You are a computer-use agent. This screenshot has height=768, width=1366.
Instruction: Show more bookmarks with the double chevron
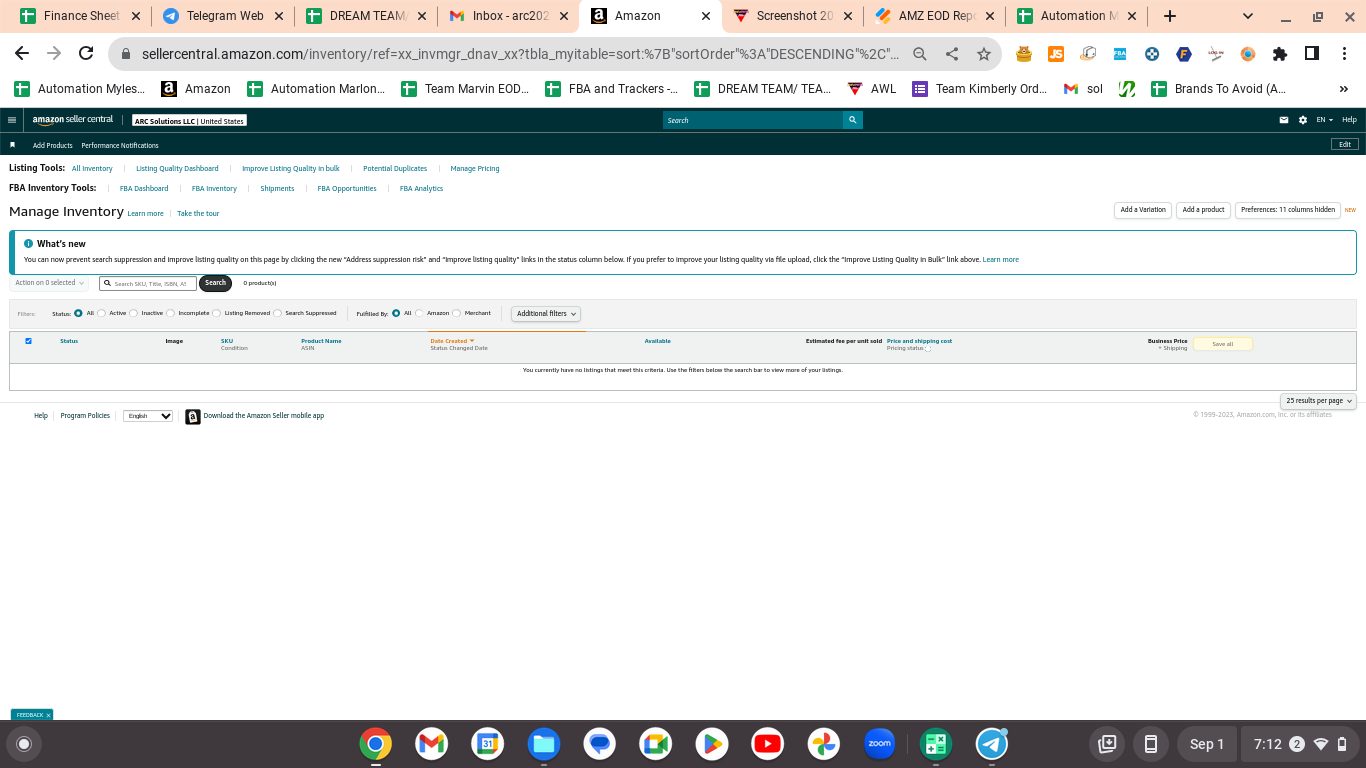(1343, 89)
